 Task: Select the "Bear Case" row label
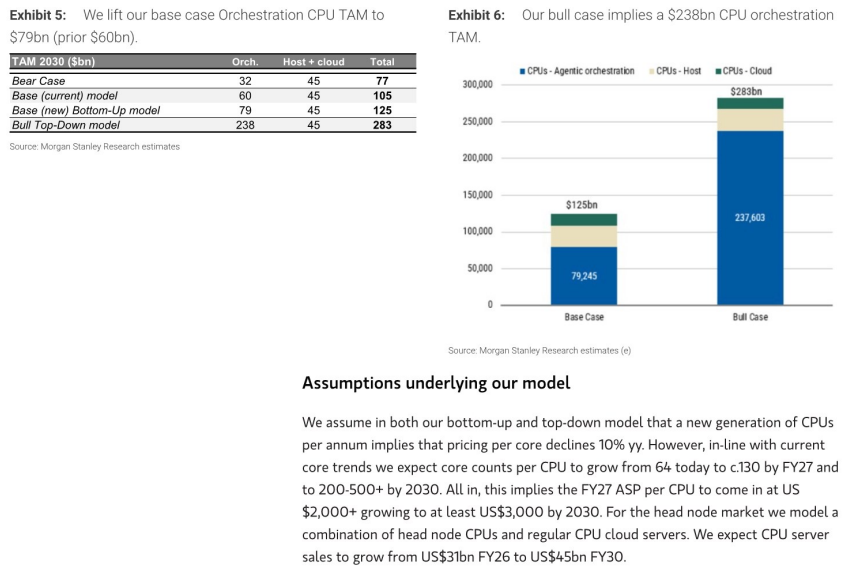point(39,81)
